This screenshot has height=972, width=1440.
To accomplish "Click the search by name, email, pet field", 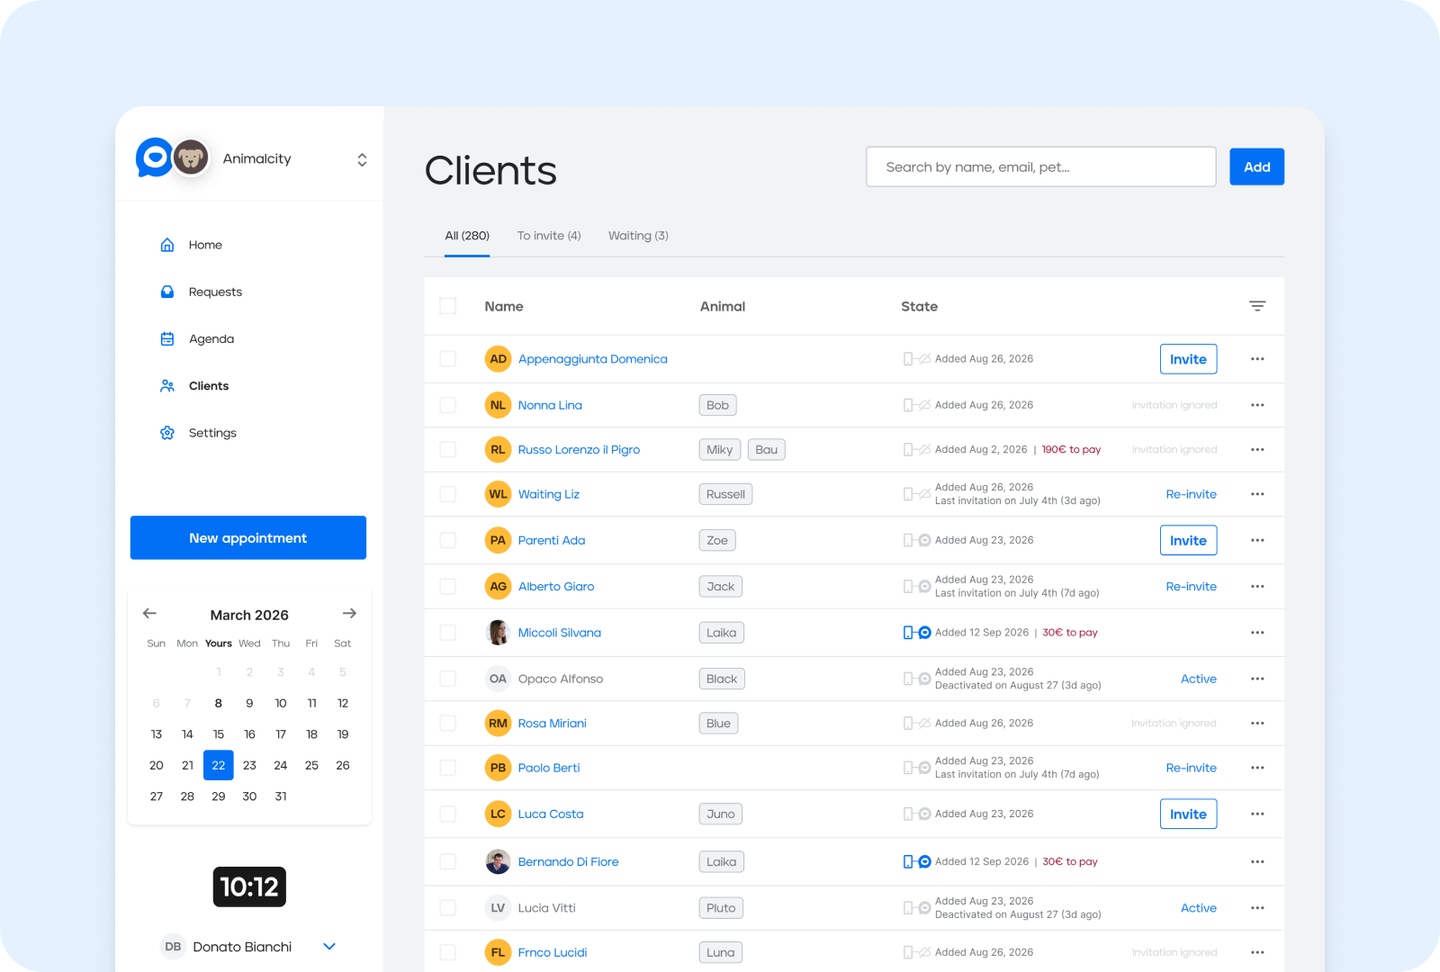I will 1041,167.
